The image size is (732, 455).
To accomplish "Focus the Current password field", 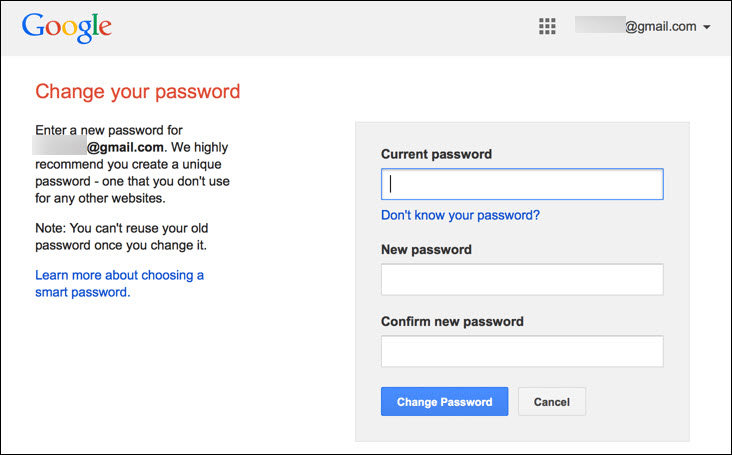I will click(522, 184).
